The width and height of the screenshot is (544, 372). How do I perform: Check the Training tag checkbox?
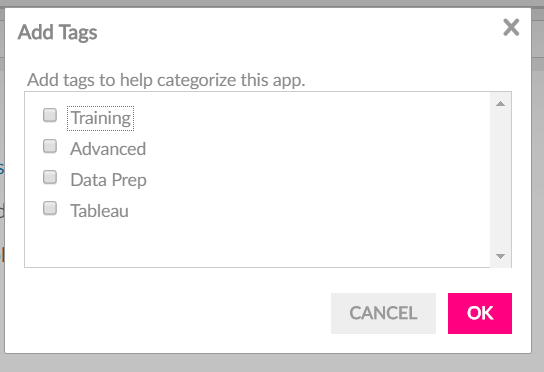(50, 115)
